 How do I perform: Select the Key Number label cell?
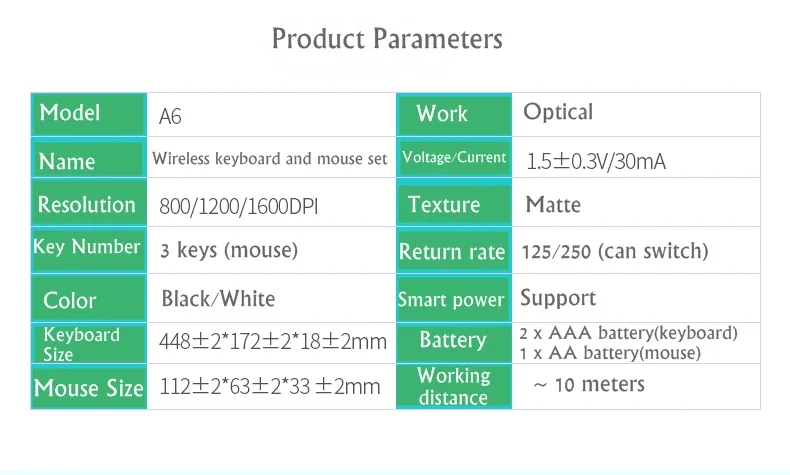(89, 249)
